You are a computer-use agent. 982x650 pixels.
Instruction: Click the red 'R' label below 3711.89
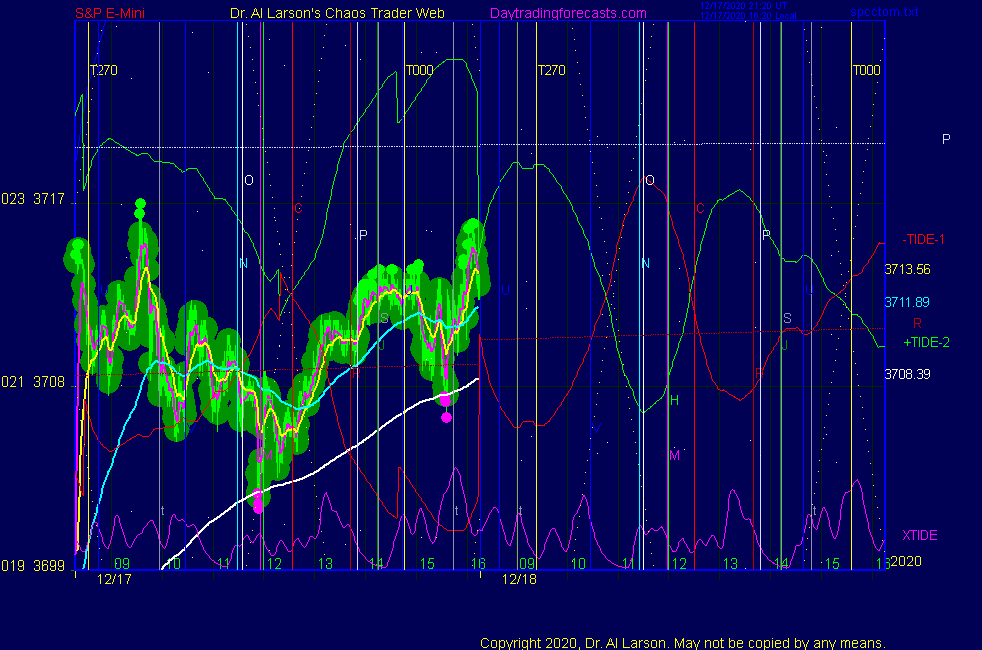[917, 323]
